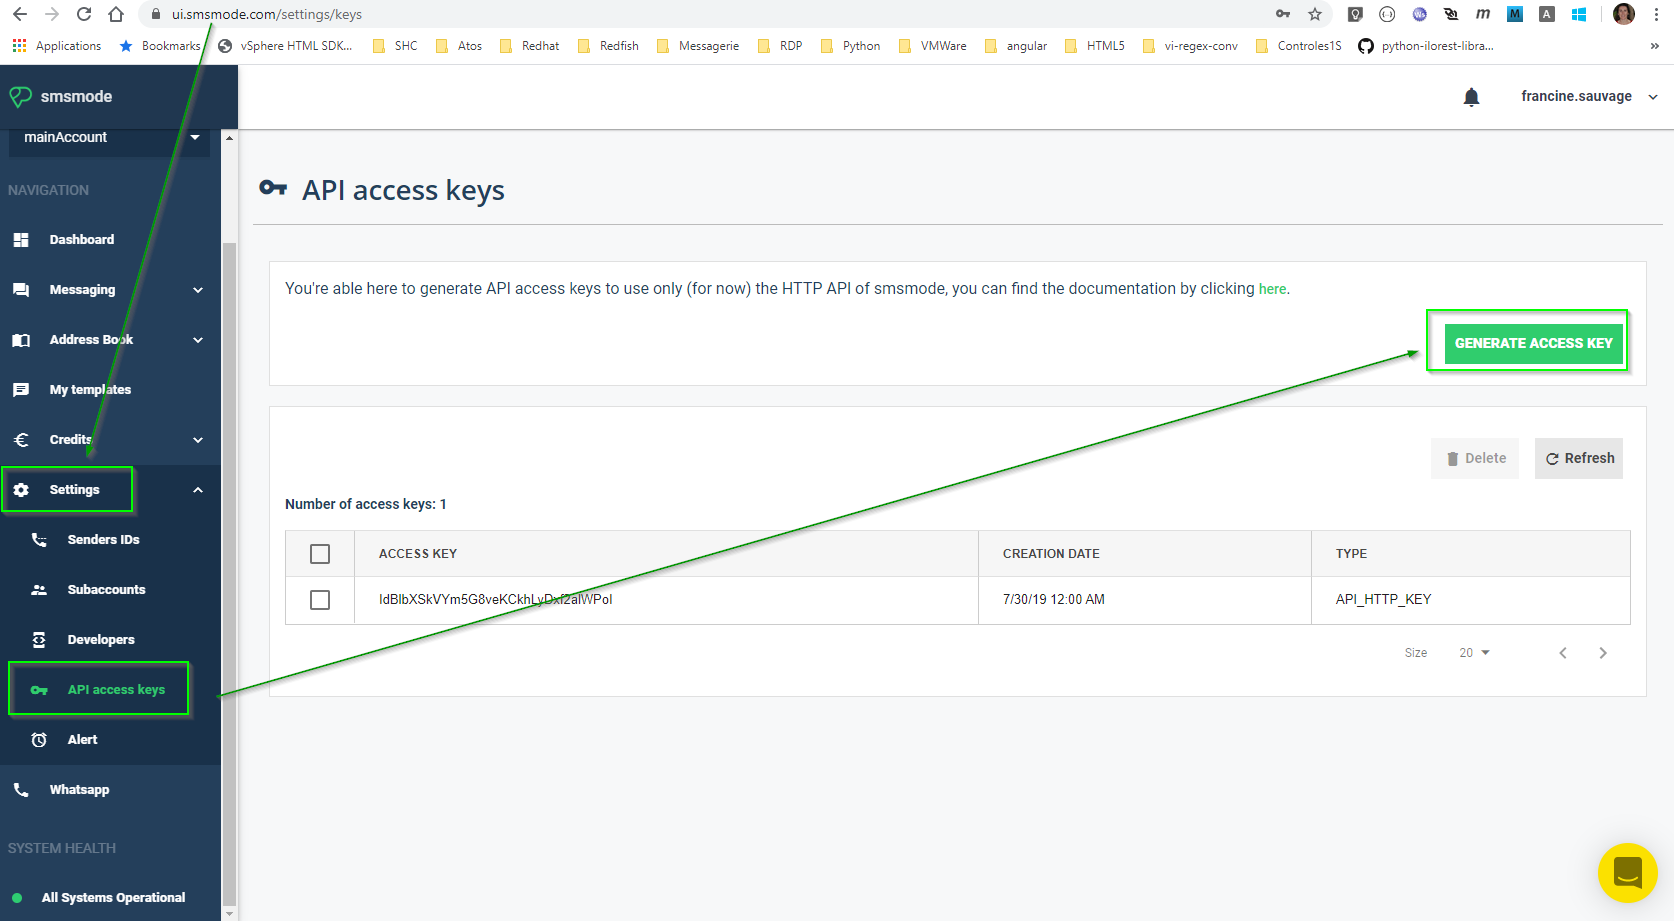The image size is (1674, 921).
Task: Tick the select-all checkbox in table header
Action: point(320,554)
